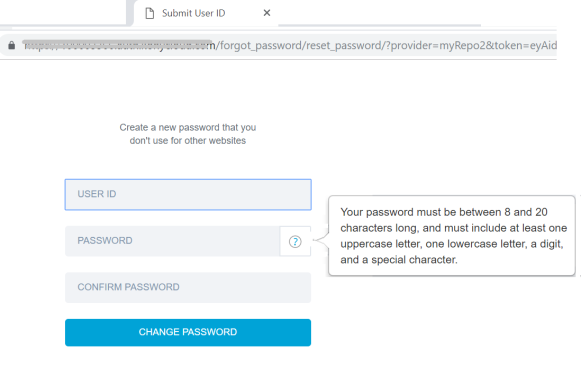The image size is (581, 367).
Task: Click the password help question mark icon
Action: tap(295, 242)
